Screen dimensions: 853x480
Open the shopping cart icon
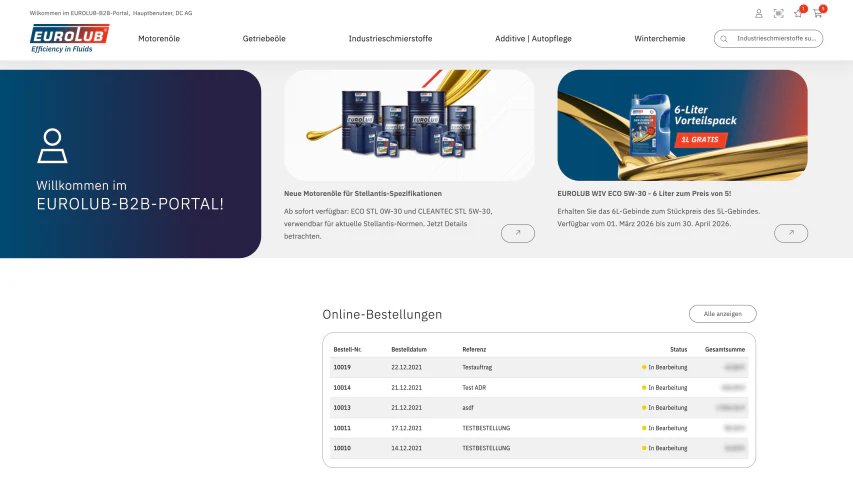click(x=818, y=14)
